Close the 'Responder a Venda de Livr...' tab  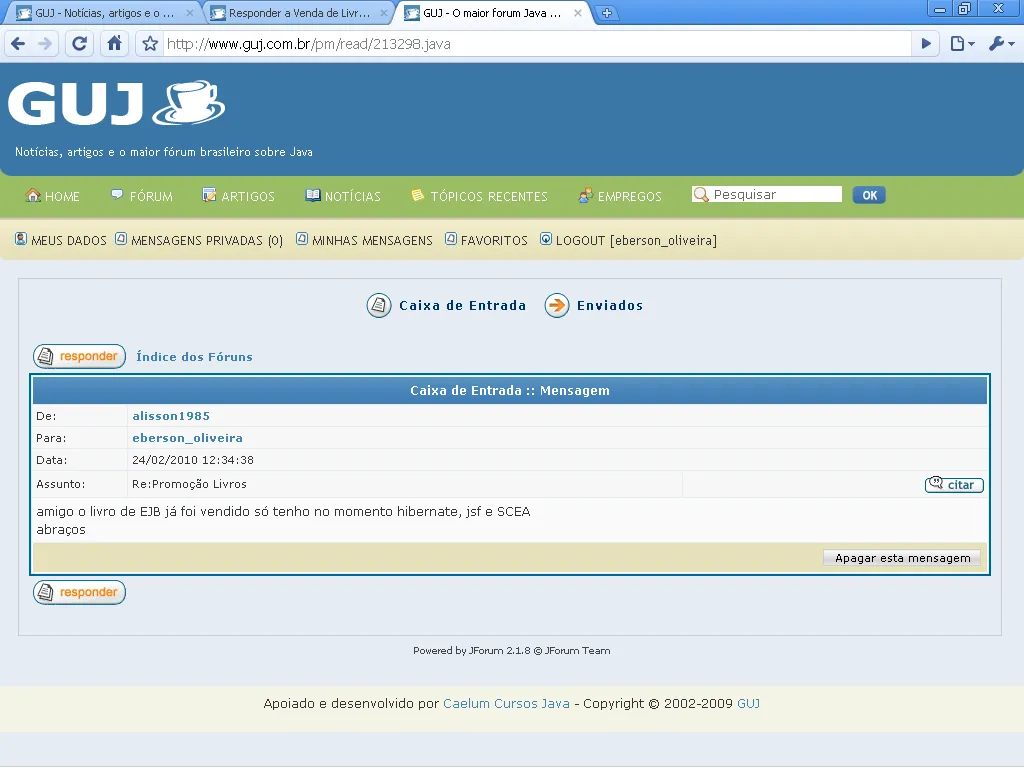[384, 13]
